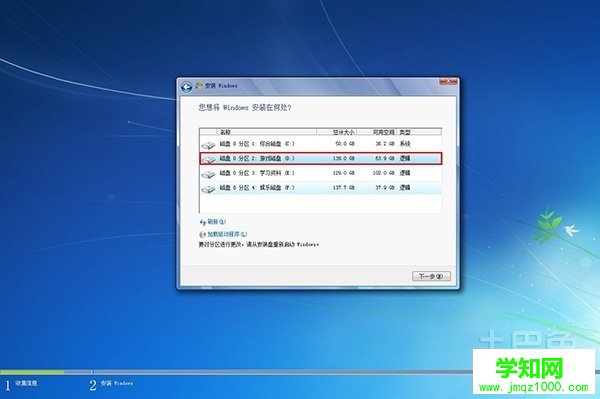Sort by the 总计大小 column header

point(337,132)
